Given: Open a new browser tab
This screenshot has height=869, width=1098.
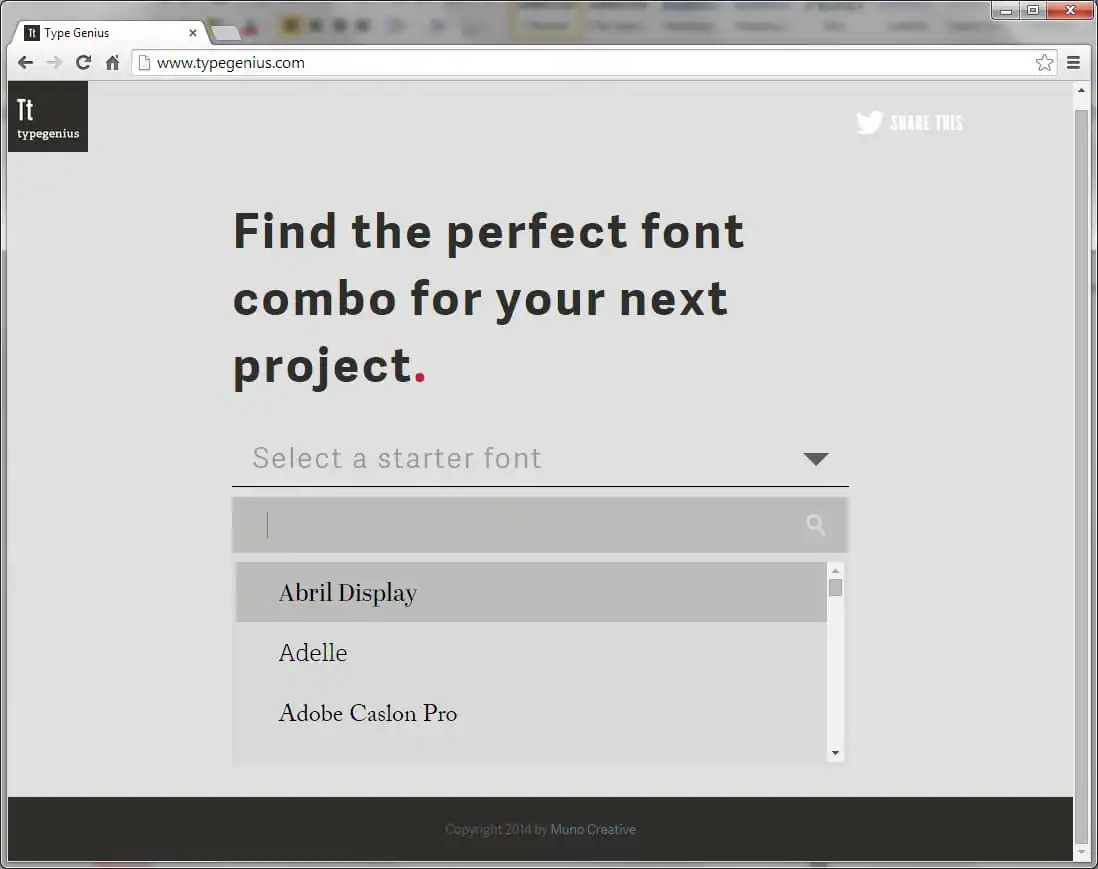Looking at the screenshot, I should [225, 33].
